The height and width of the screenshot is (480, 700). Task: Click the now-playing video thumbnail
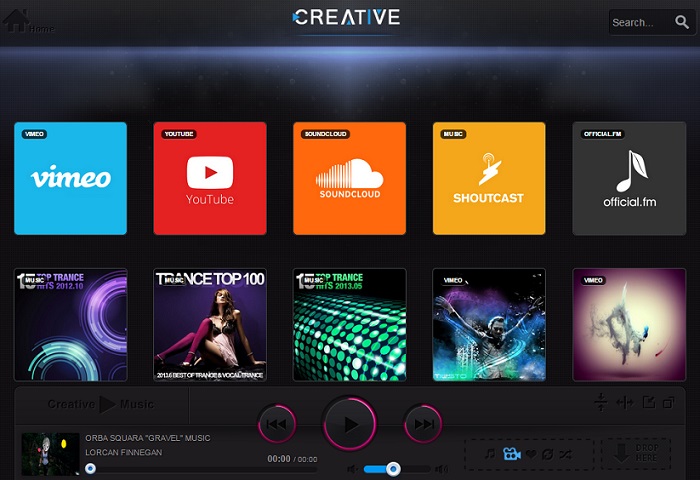50,454
